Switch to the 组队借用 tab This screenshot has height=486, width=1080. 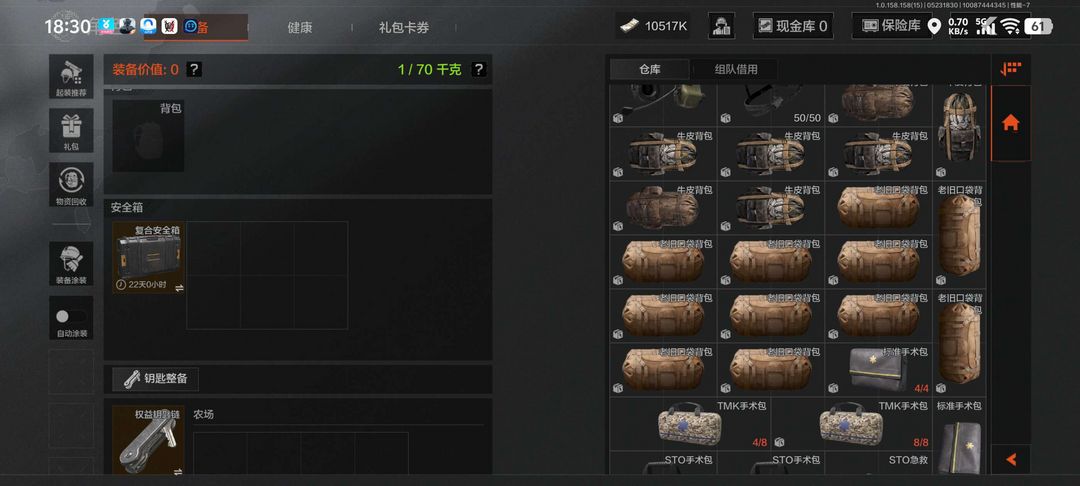click(736, 69)
